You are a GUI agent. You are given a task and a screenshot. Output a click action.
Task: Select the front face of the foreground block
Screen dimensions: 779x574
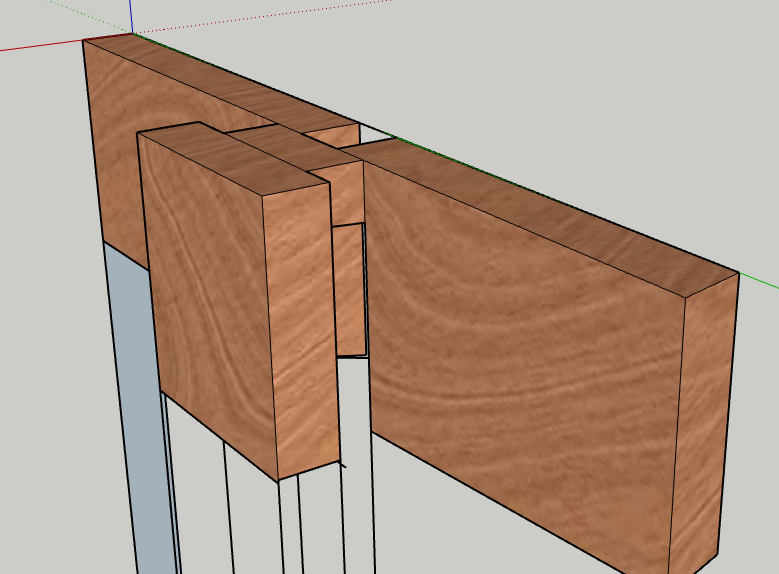[x=205, y=300]
